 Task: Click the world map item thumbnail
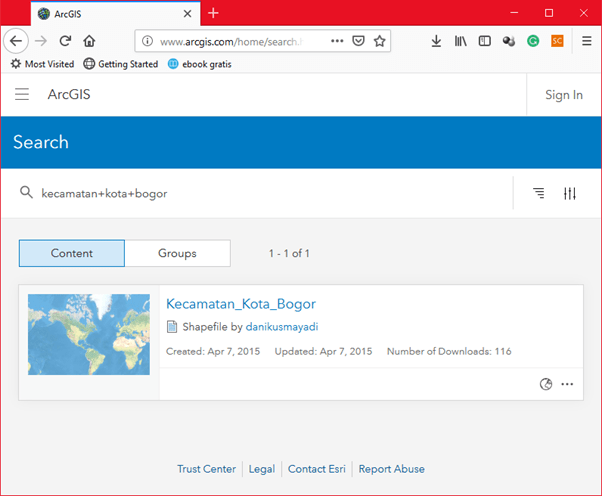point(89,334)
